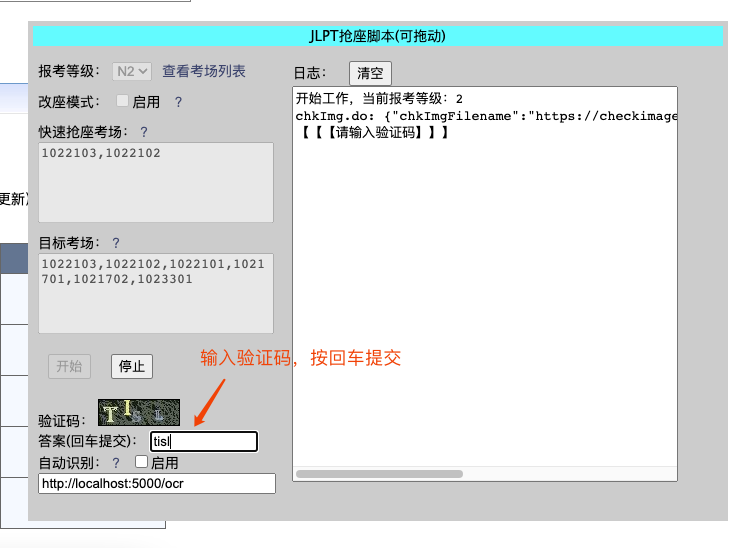Click the captcha image to refresh
The width and height of the screenshot is (746, 548).
139,412
